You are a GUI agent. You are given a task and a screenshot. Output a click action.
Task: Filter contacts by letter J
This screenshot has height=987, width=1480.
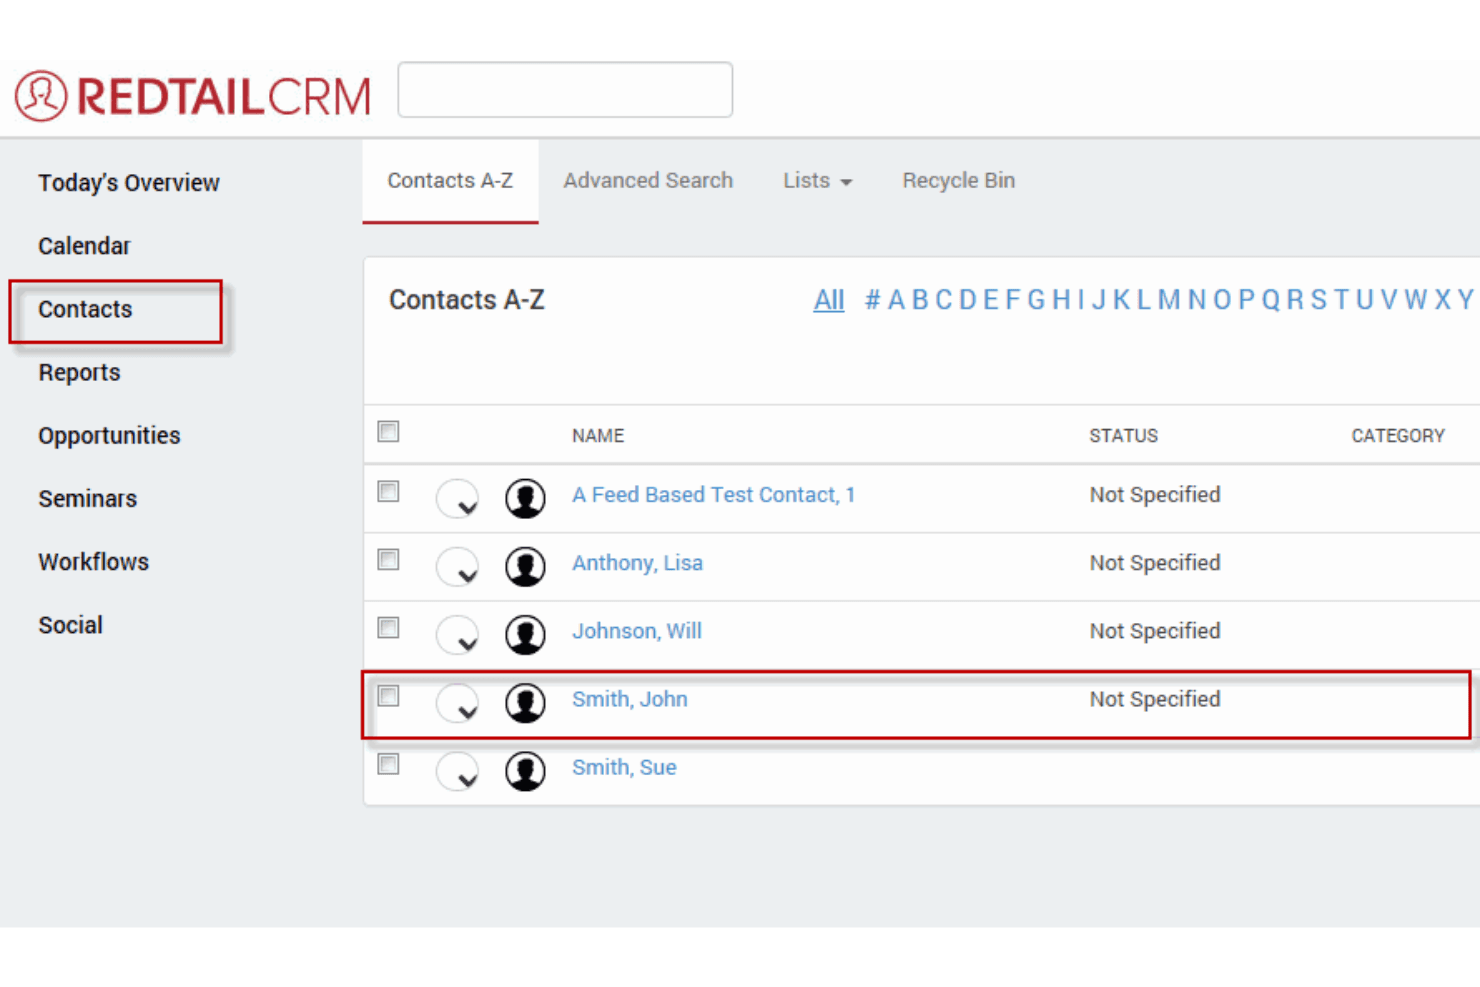coord(1099,300)
